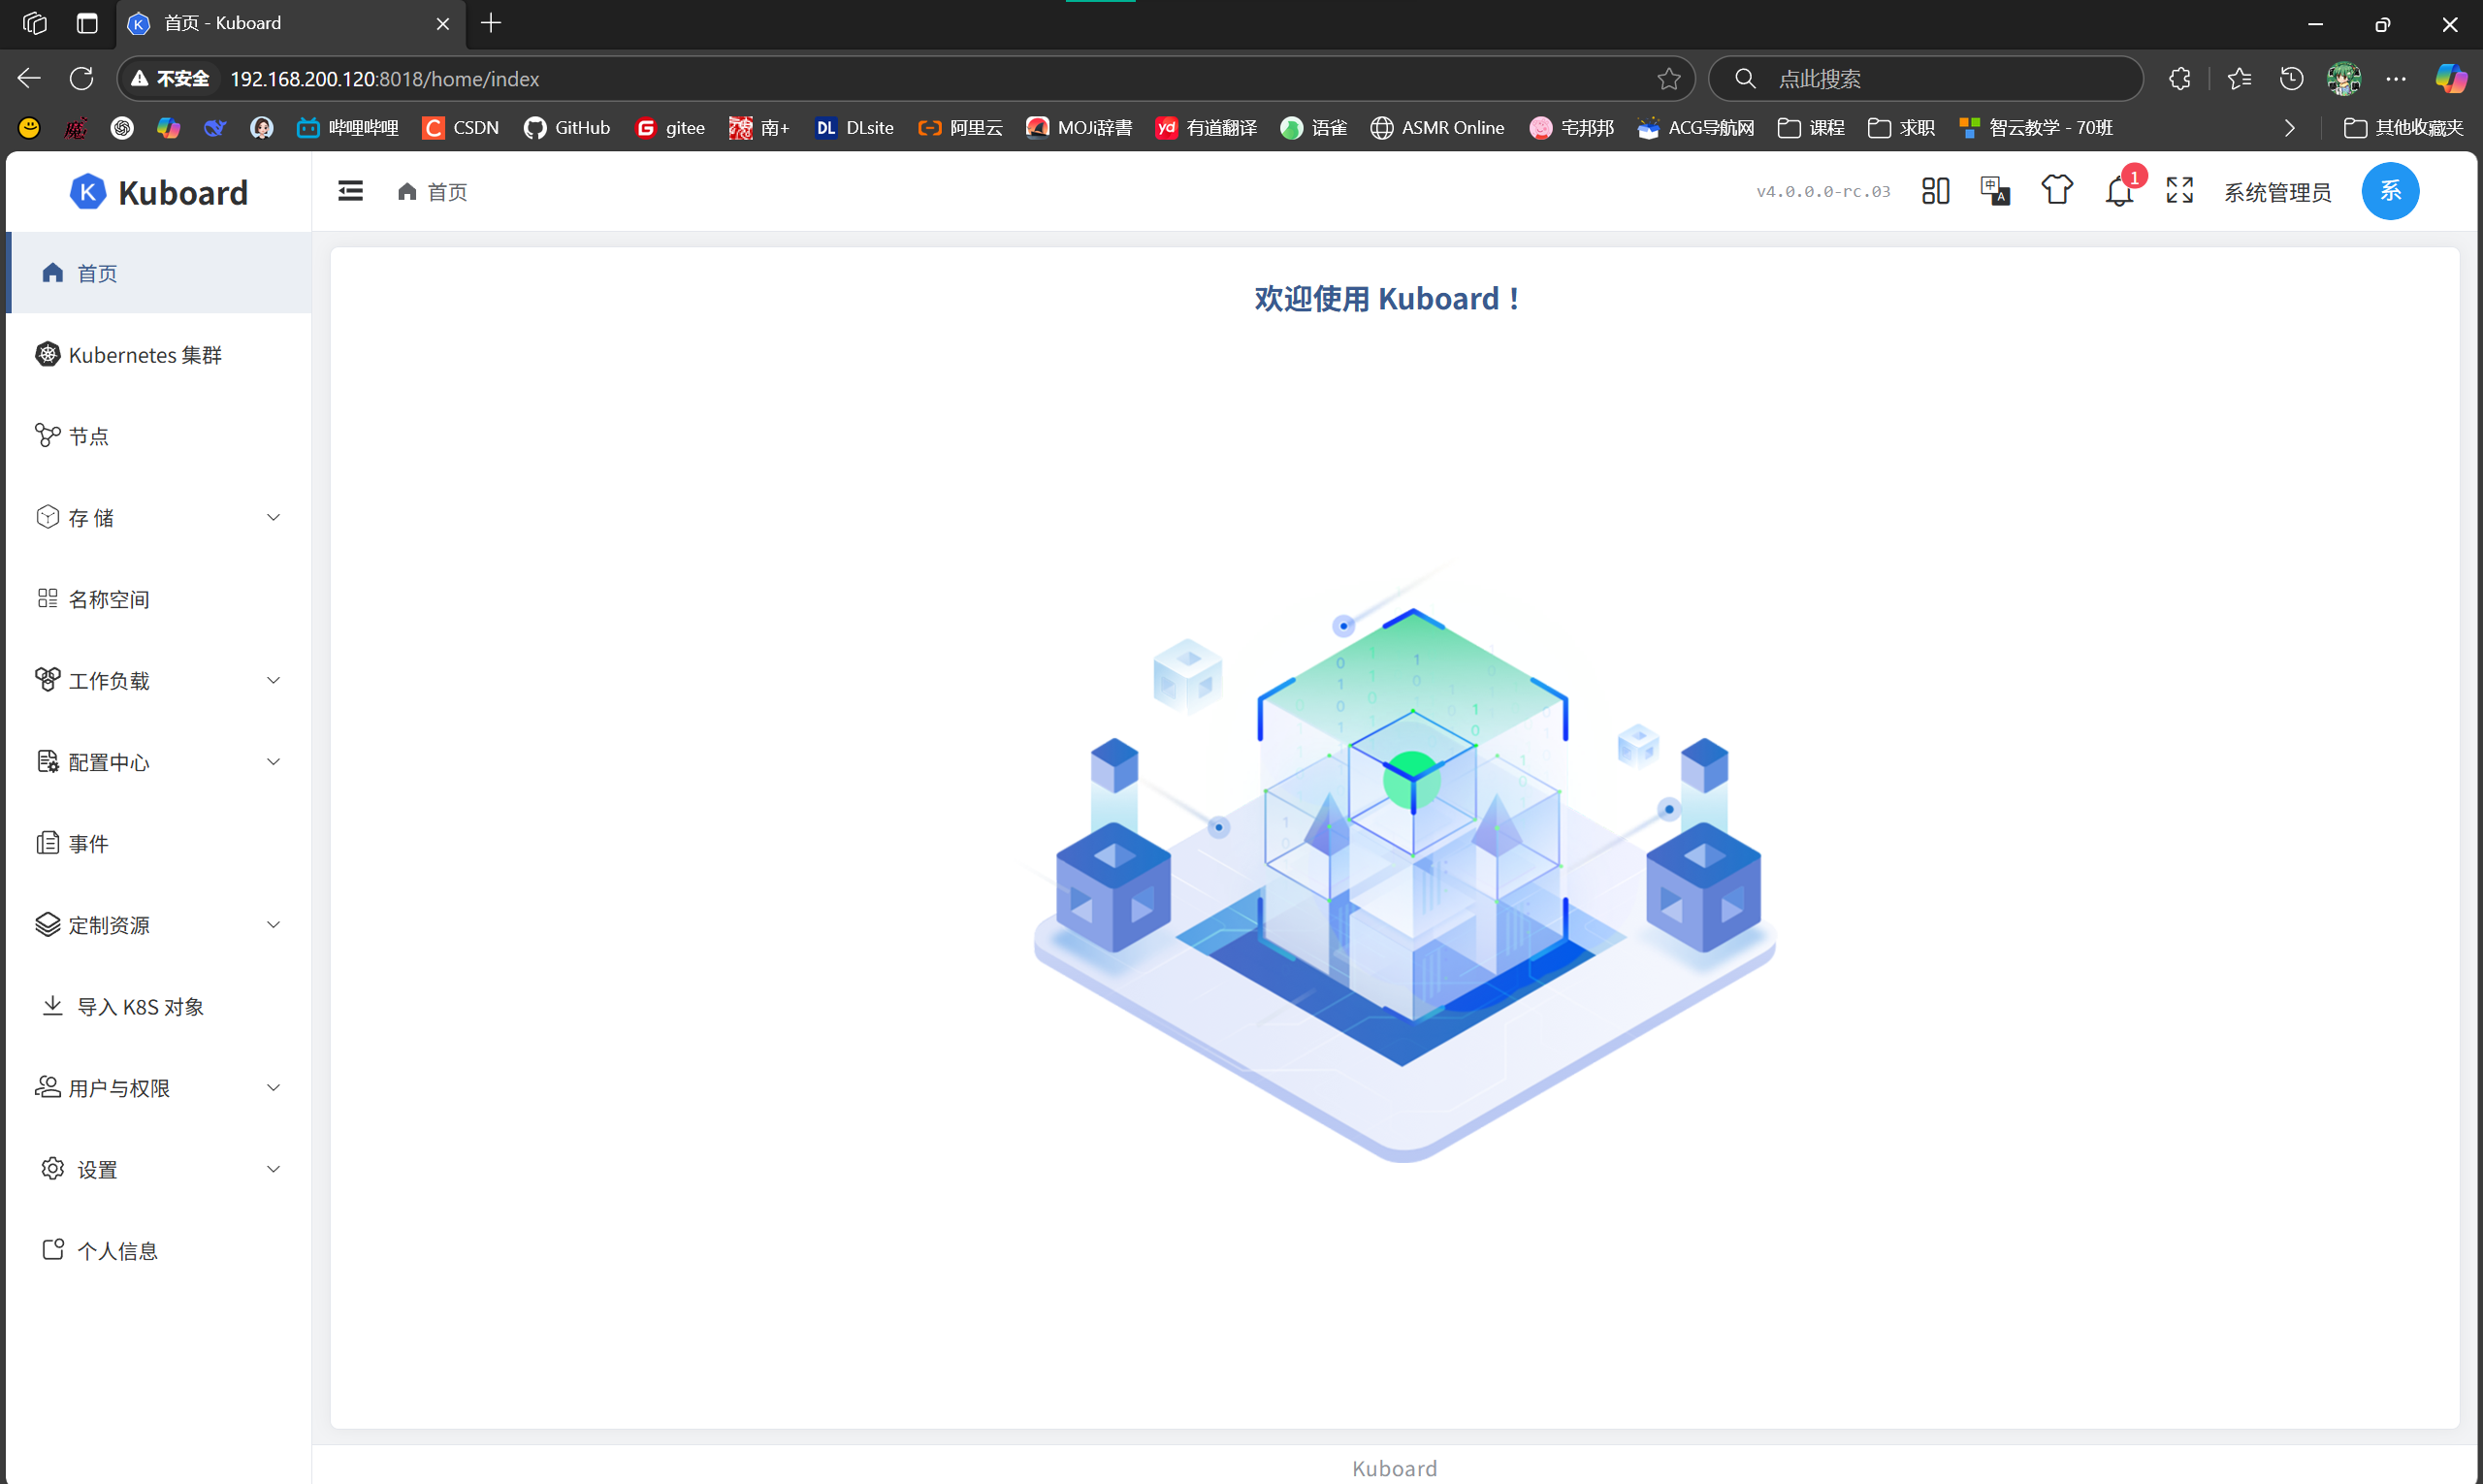Screen dimensions: 2483x1484
Task: Click the 首页 breadcrumb link
Action: click(x=447, y=191)
